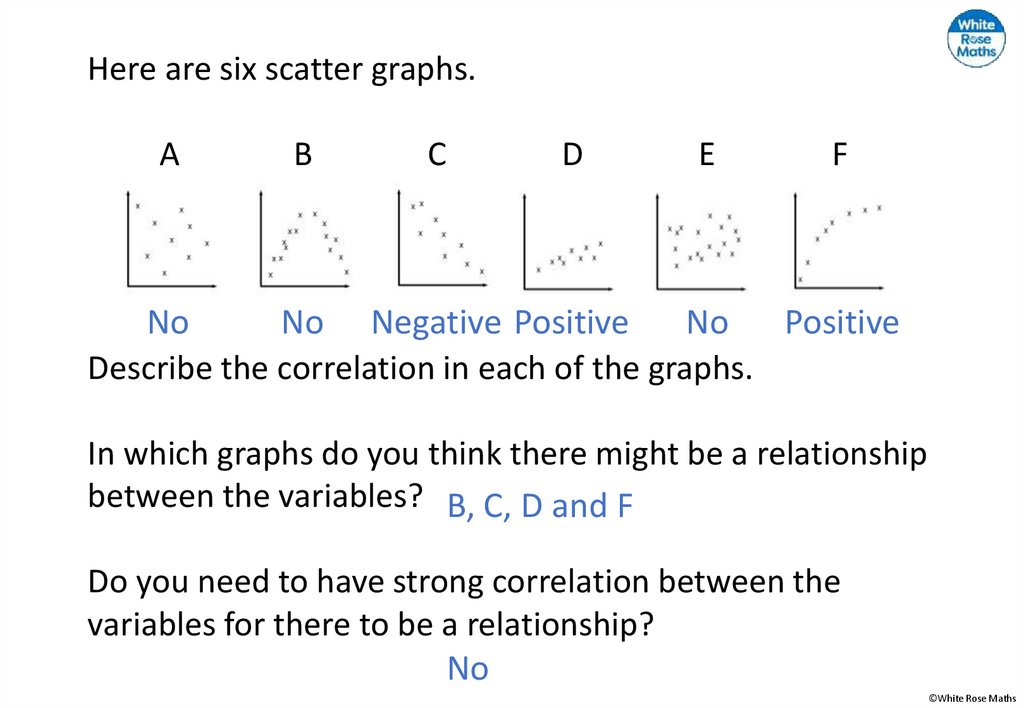Click the letter label C
The image size is (1024, 708).
coord(436,155)
